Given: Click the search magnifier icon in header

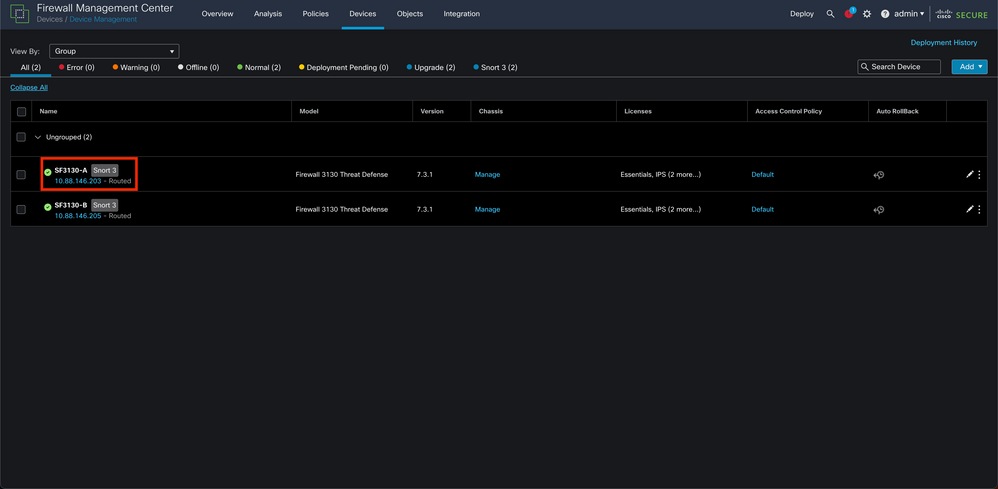Looking at the screenshot, I should 830,14.
